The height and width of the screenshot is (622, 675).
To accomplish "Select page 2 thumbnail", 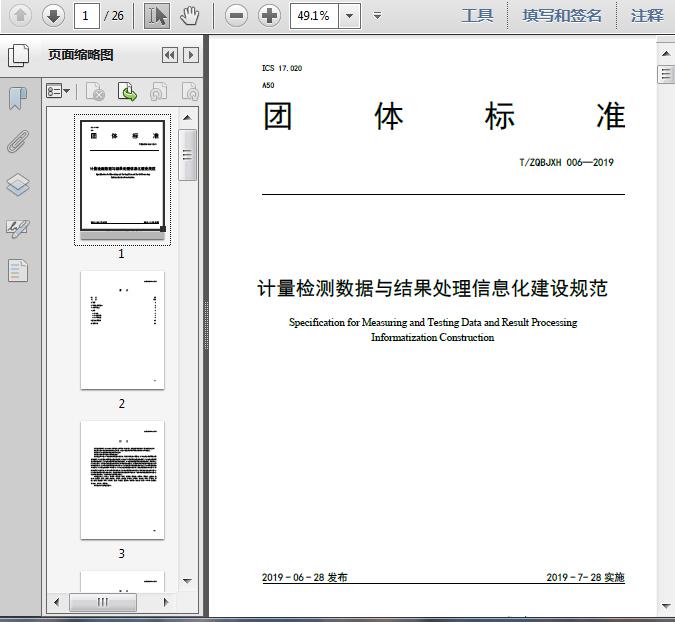I will pyautogui.click(x=122, y=330).
